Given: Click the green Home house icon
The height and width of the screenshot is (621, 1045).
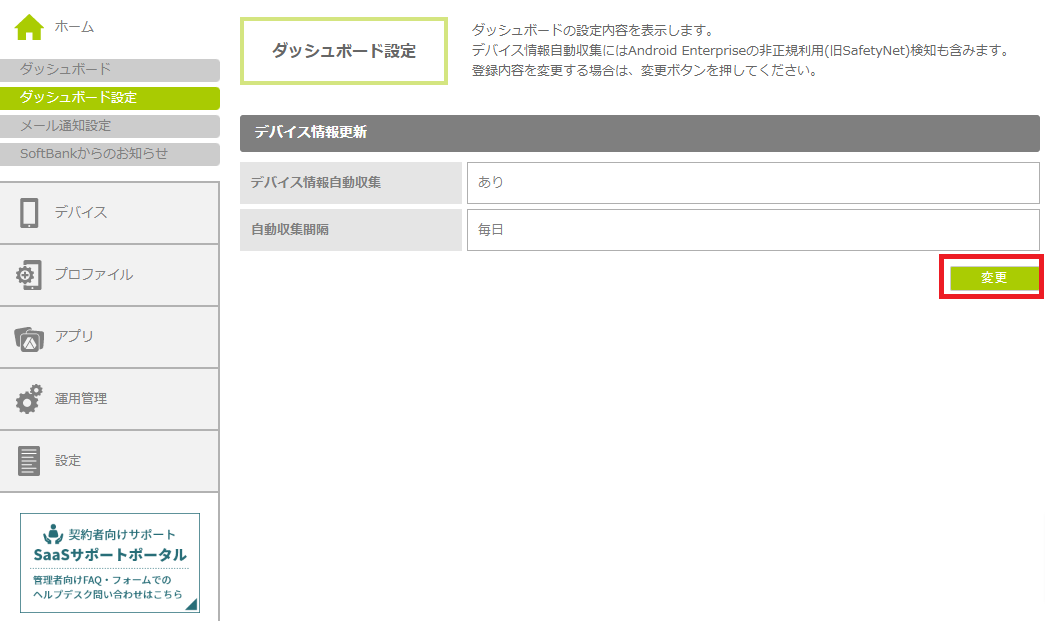Looking at the screenshot, I should pos(29,28).
